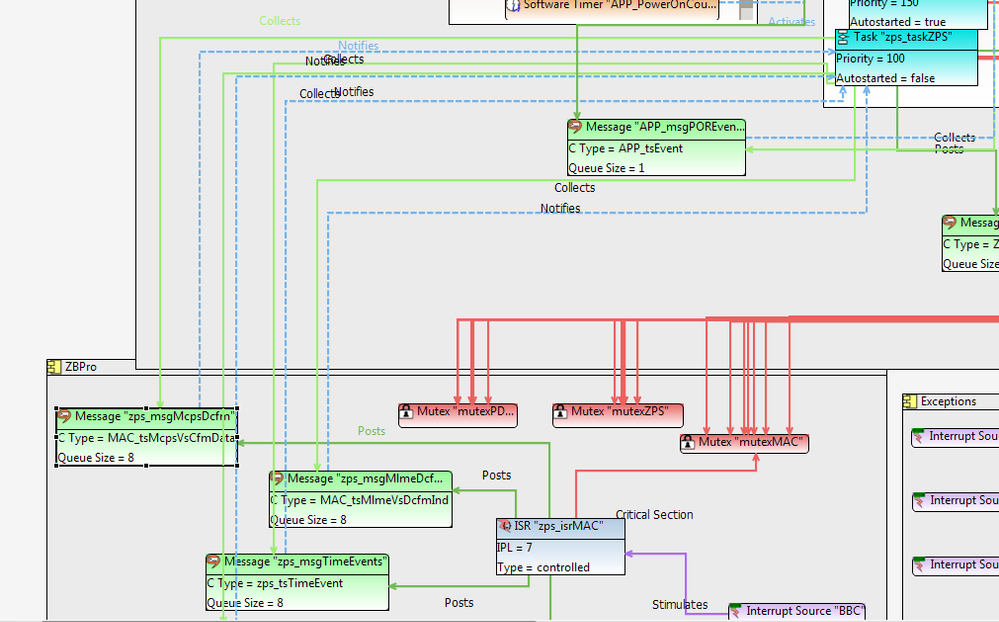Screen dimensions: 999x622
Task: Select the Priority = 100 property
Action: (x=870, y=59)
